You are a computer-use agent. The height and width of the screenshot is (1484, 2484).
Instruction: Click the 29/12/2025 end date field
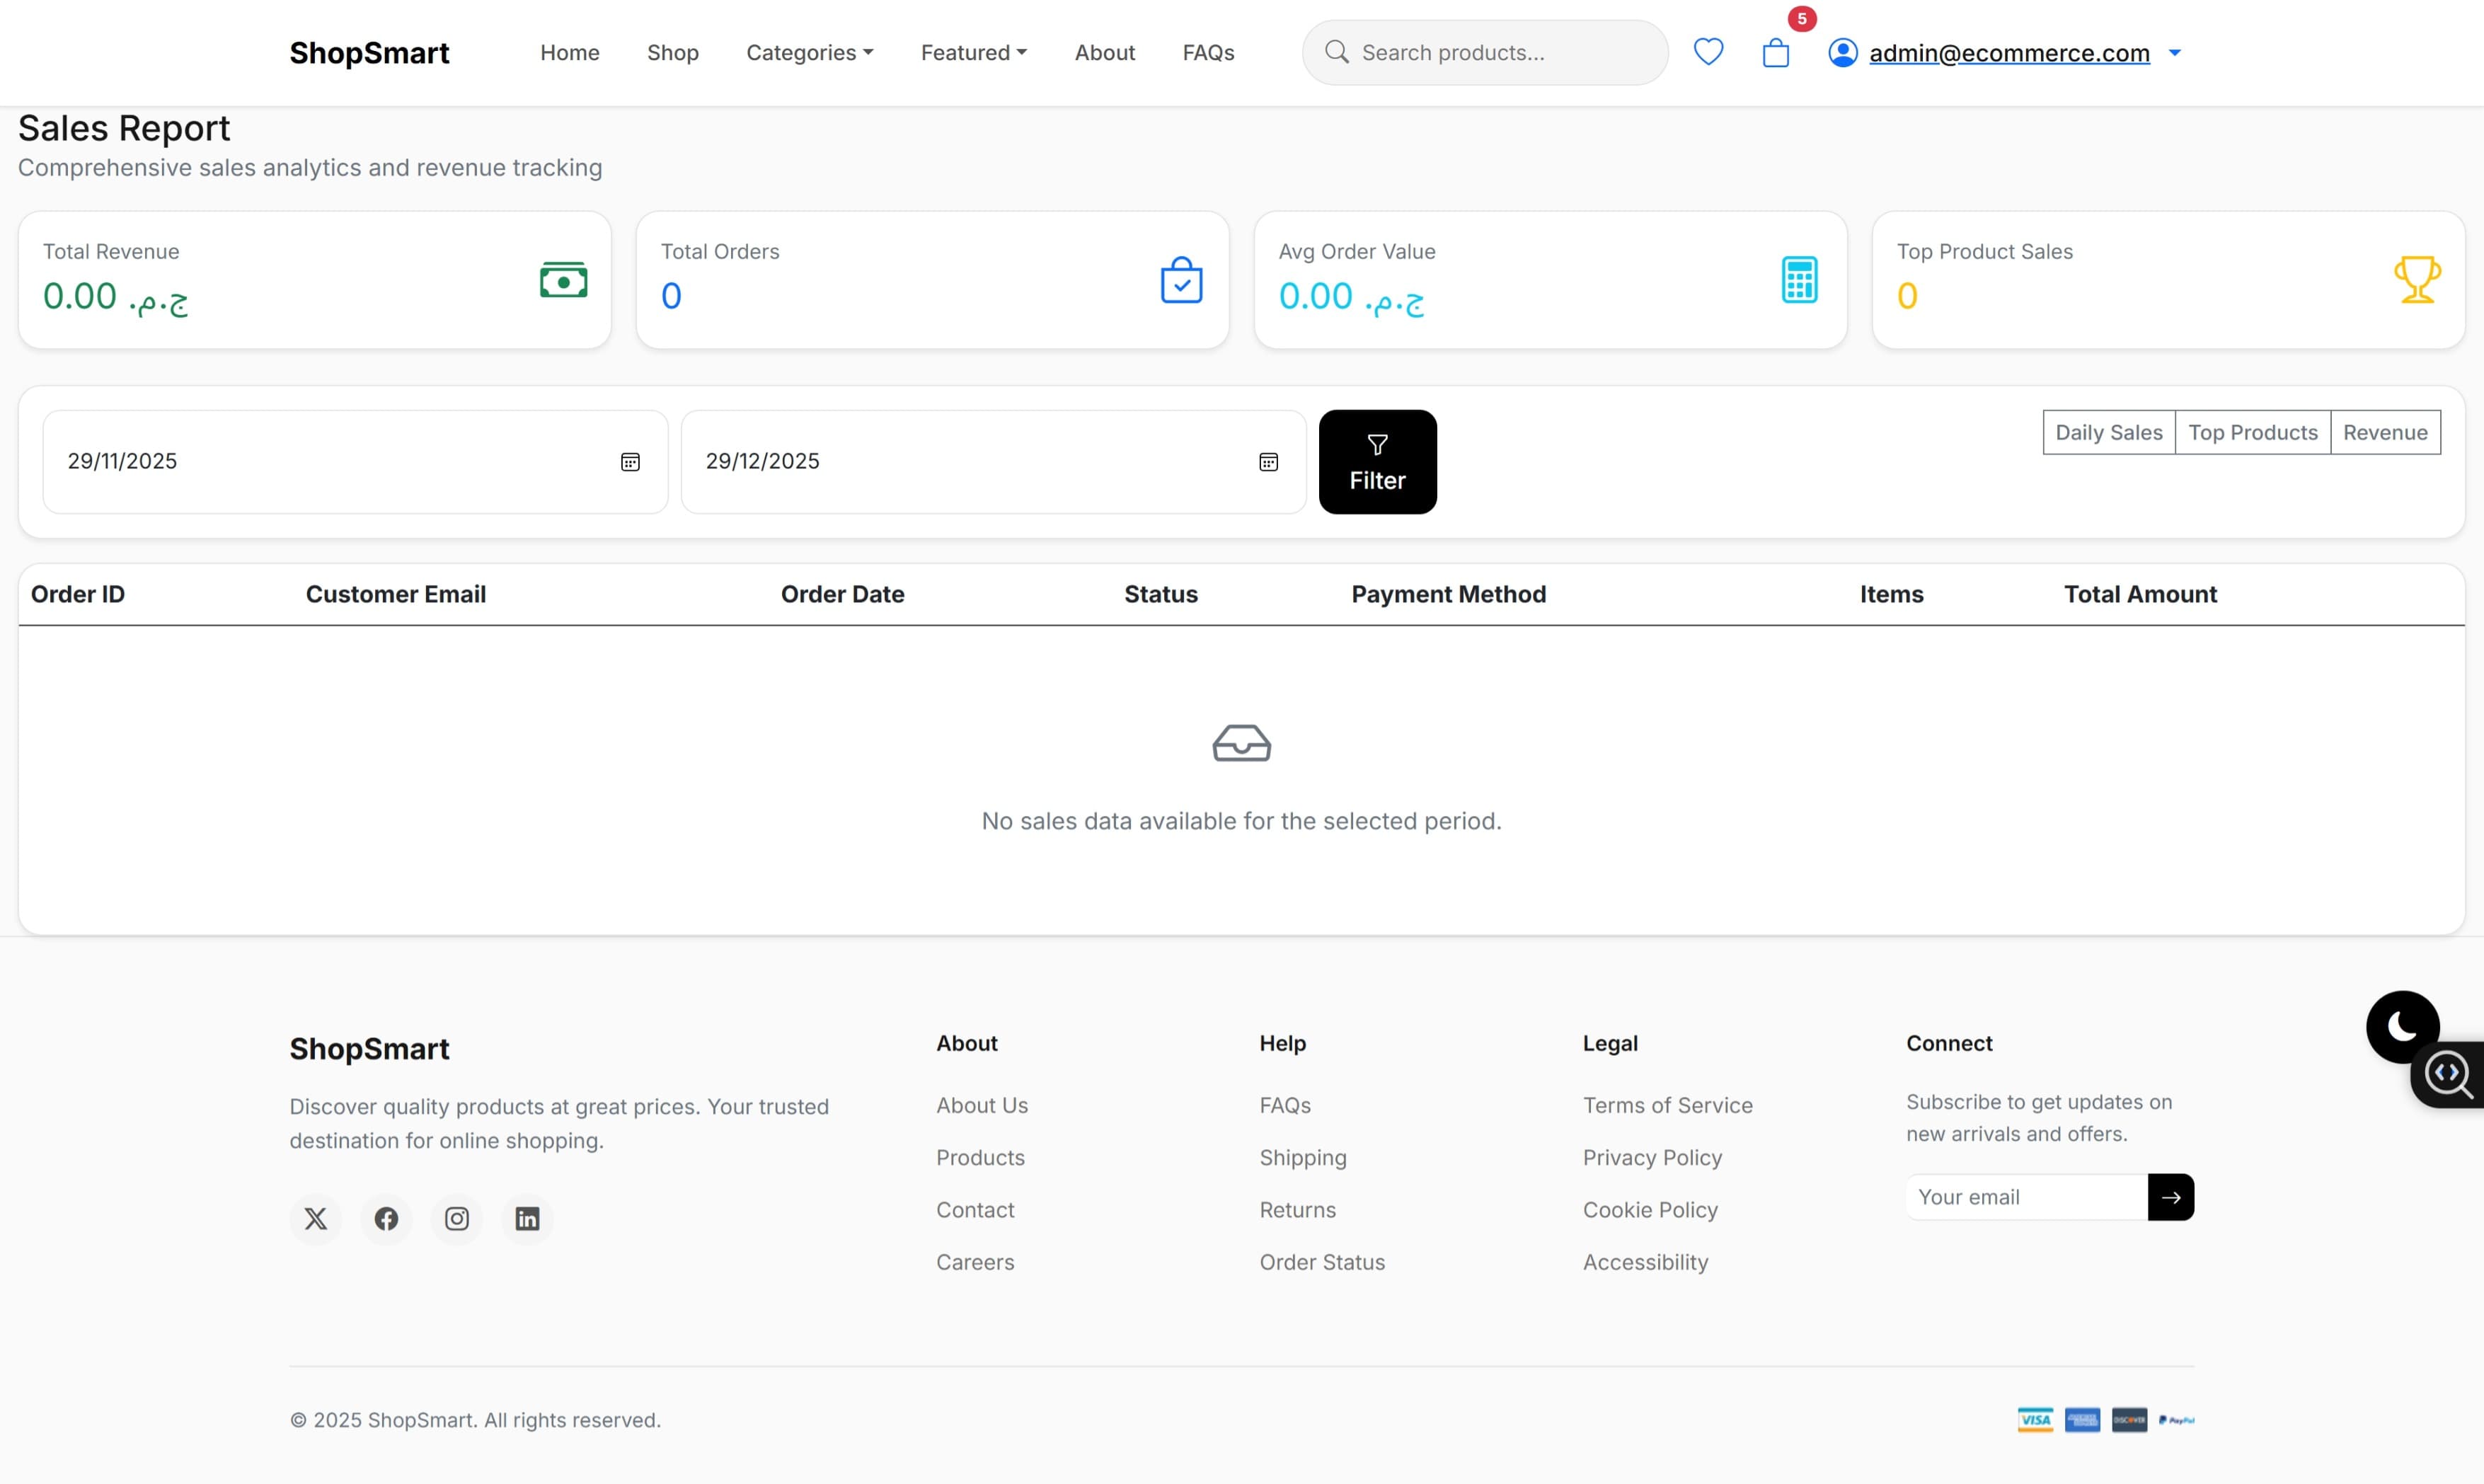pos(993,462)
